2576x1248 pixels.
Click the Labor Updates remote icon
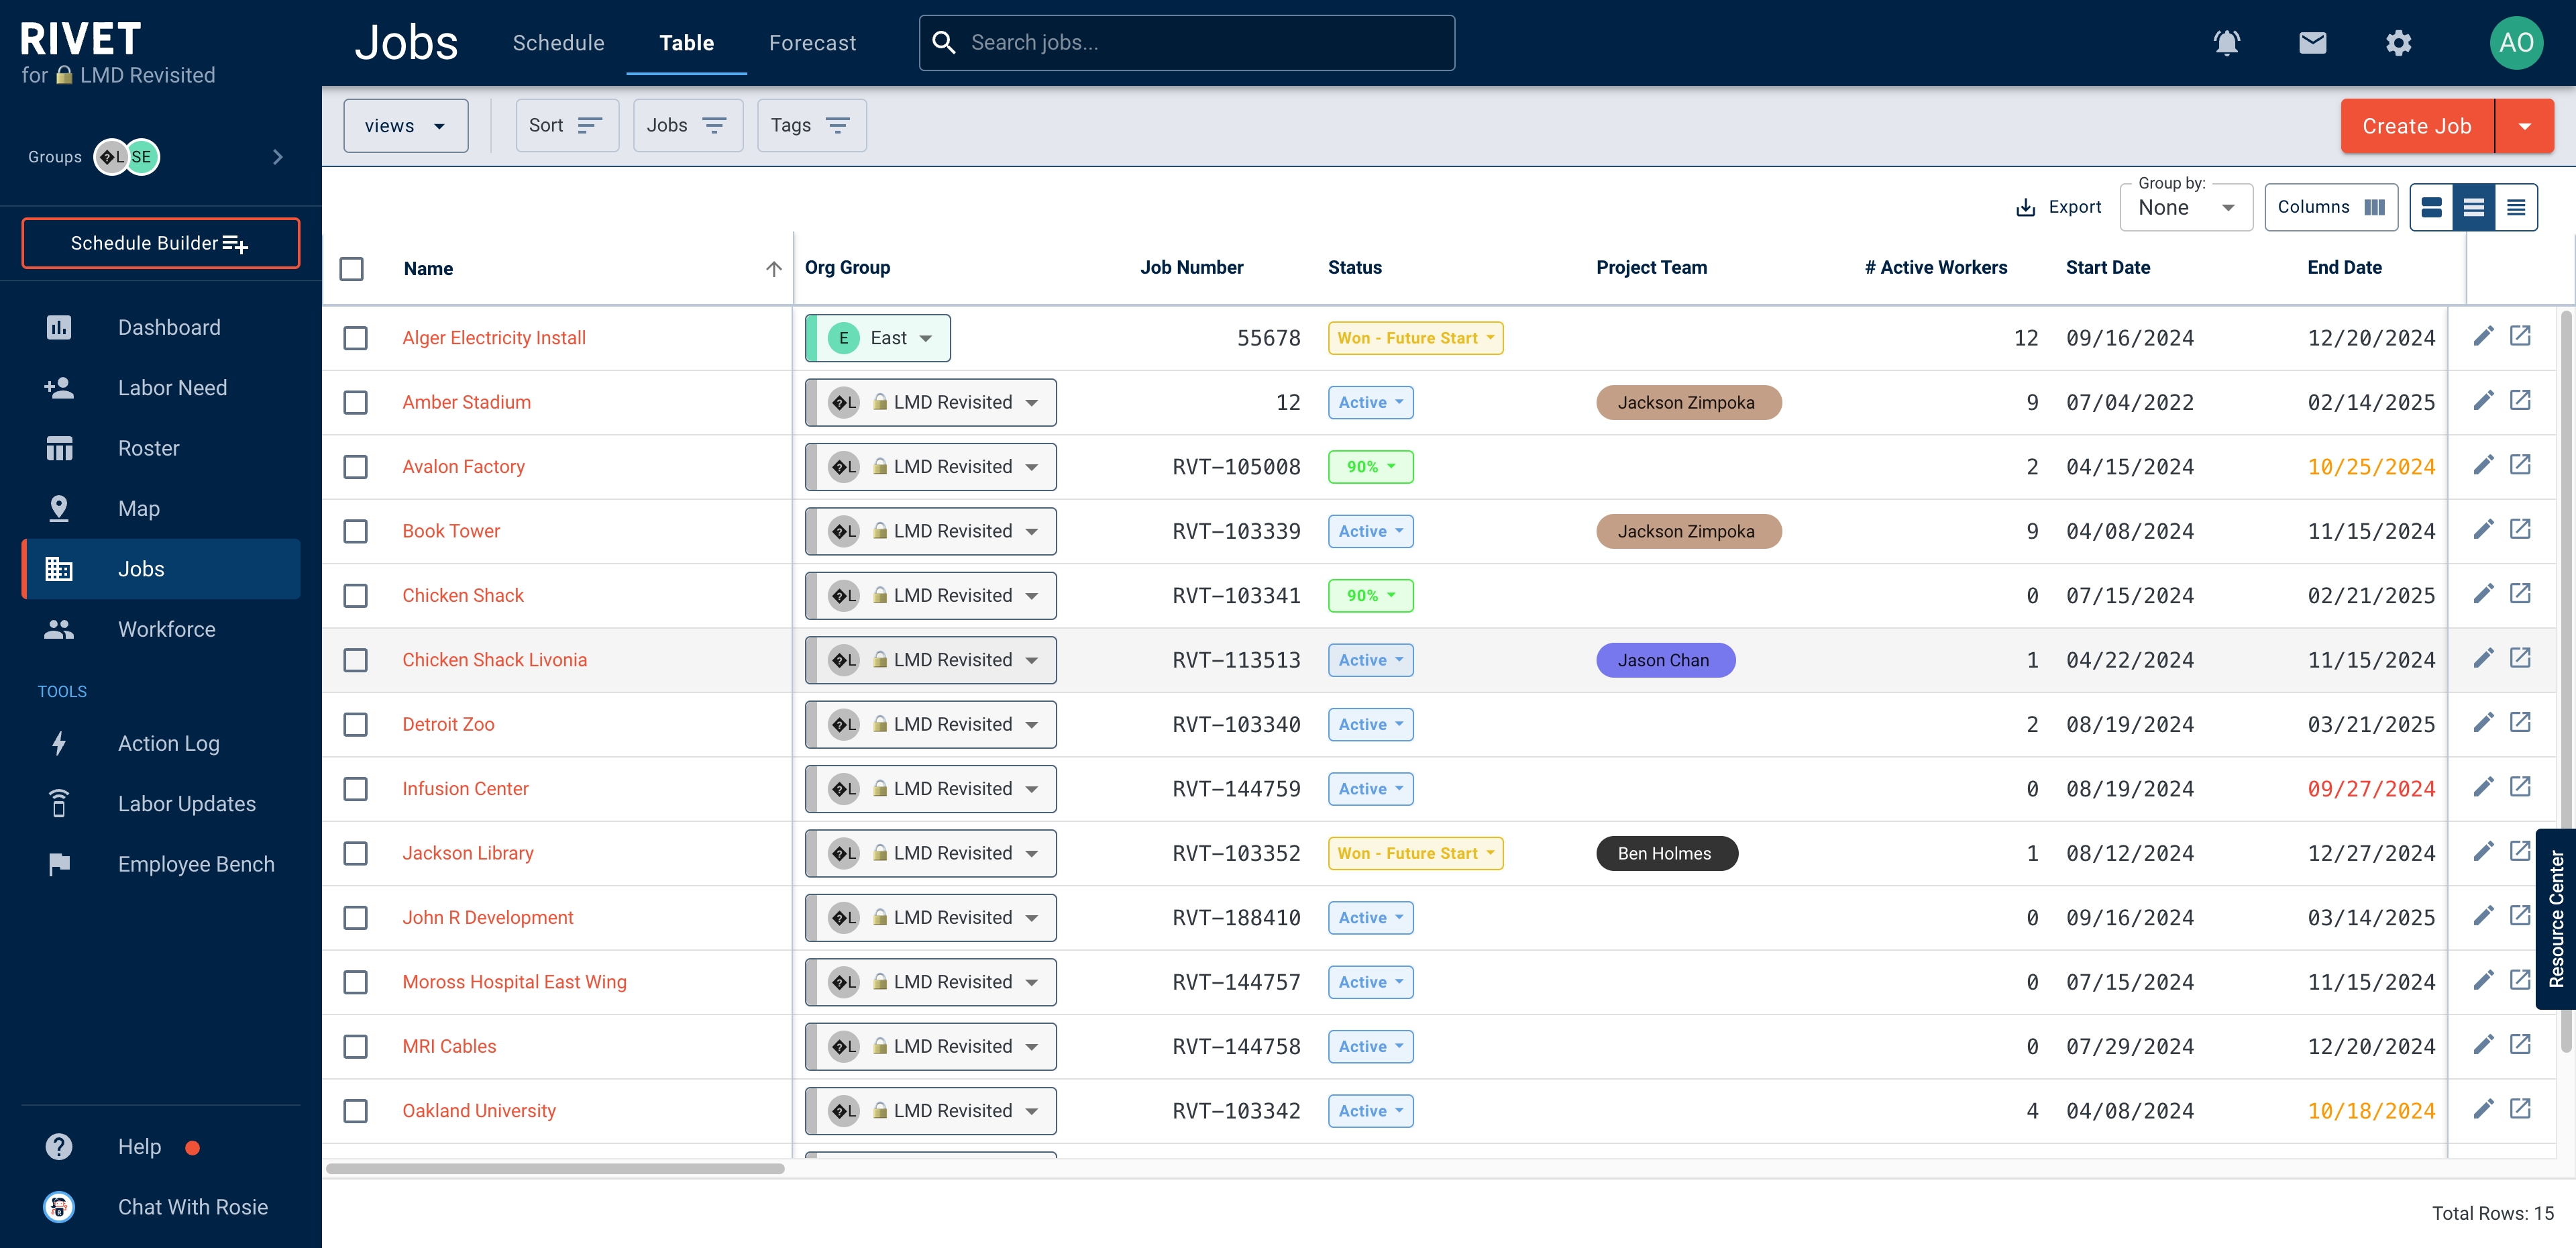tap(59, 803)
